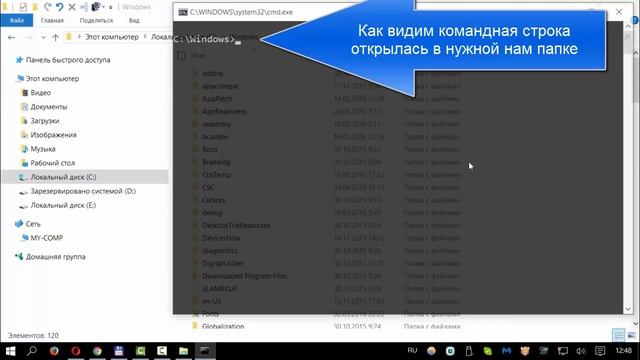Screen dimensions: 640x360
Task: Launch Chrome from the taskbar
Action: [x=97, y=351]
